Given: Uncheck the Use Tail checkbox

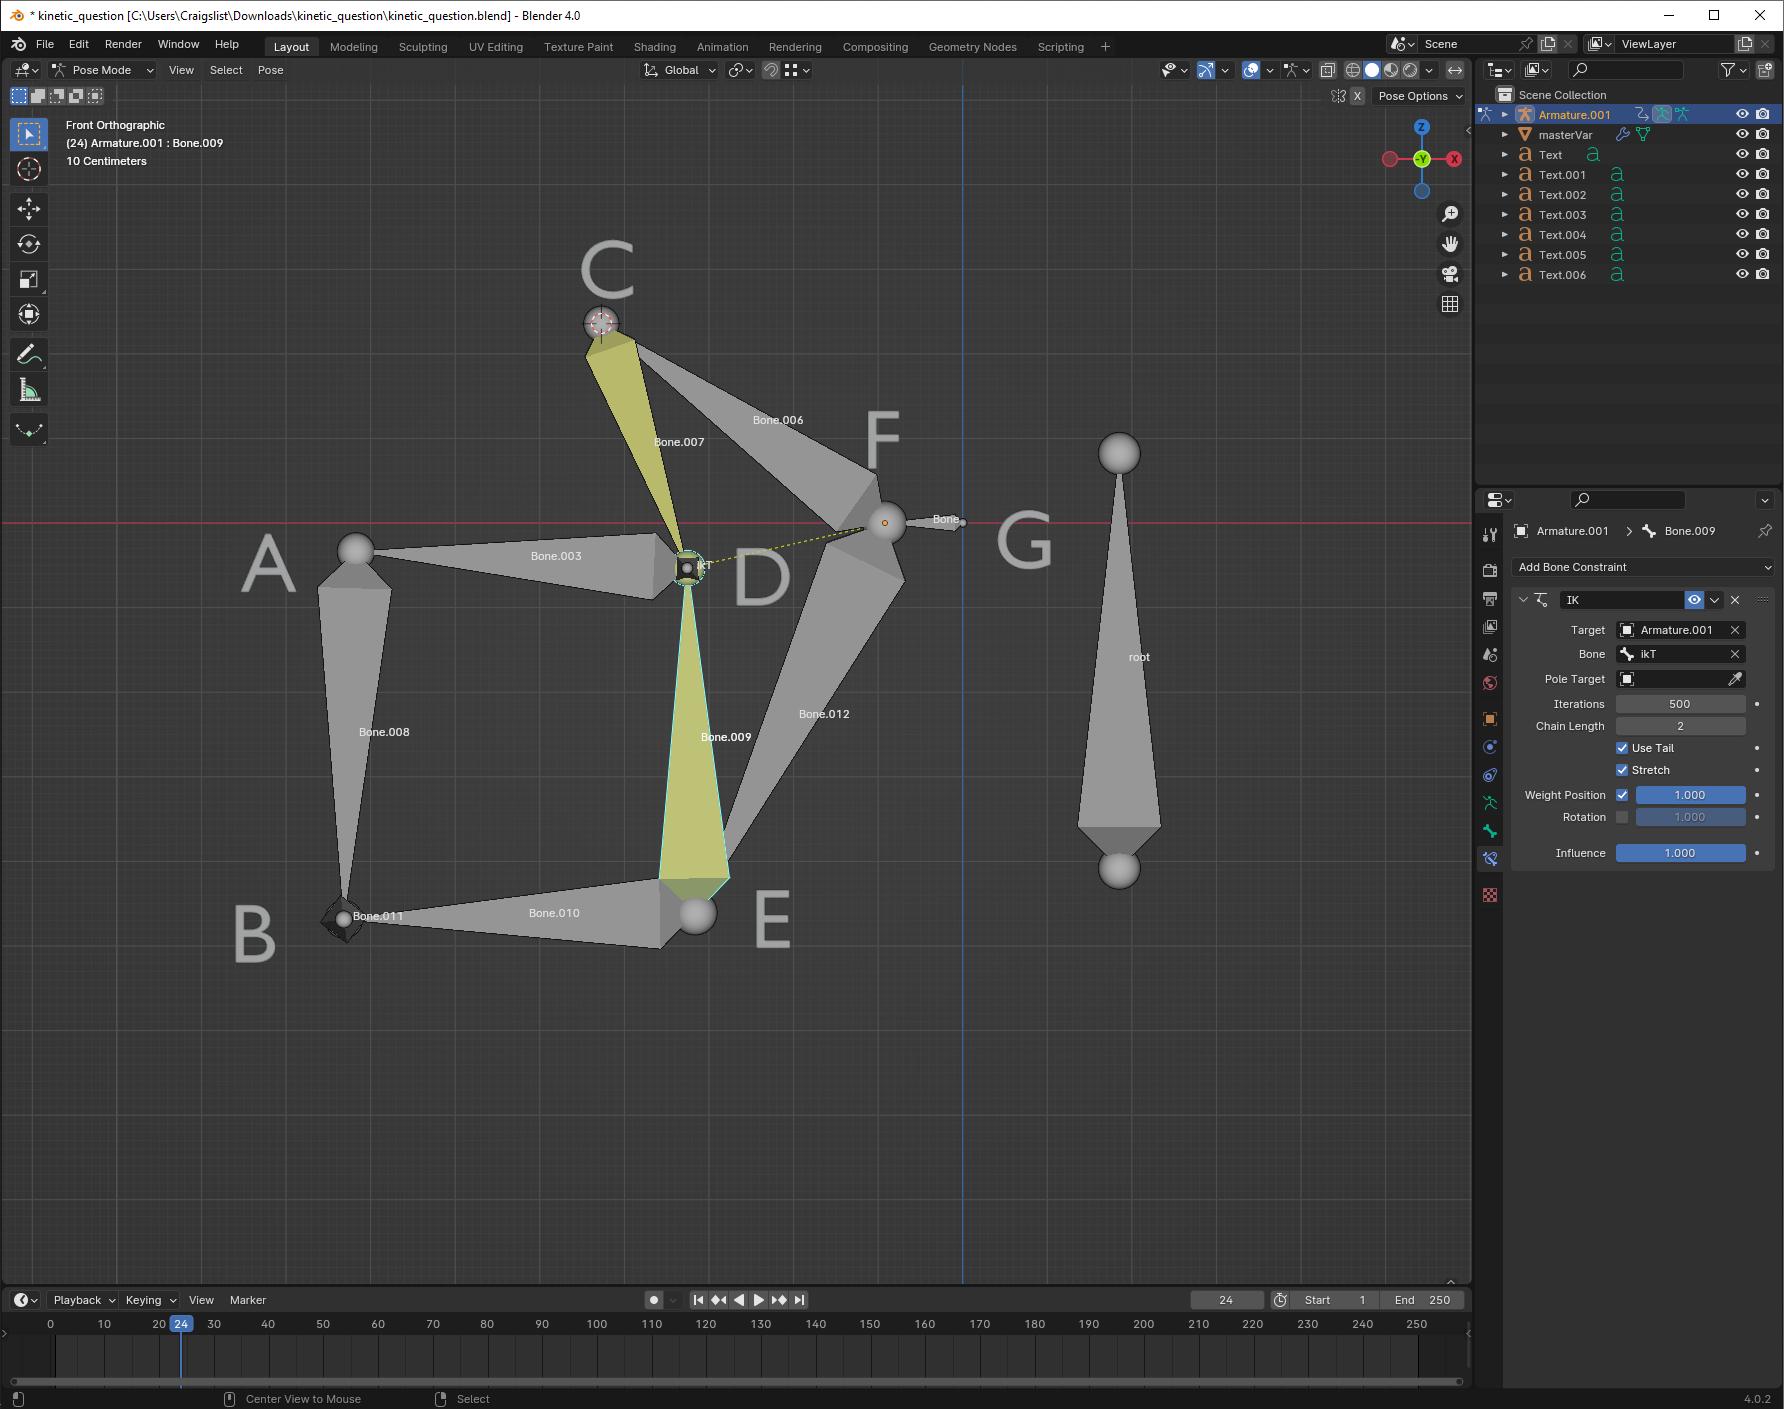Looking at the screenshot, I should coord(1622,748).
